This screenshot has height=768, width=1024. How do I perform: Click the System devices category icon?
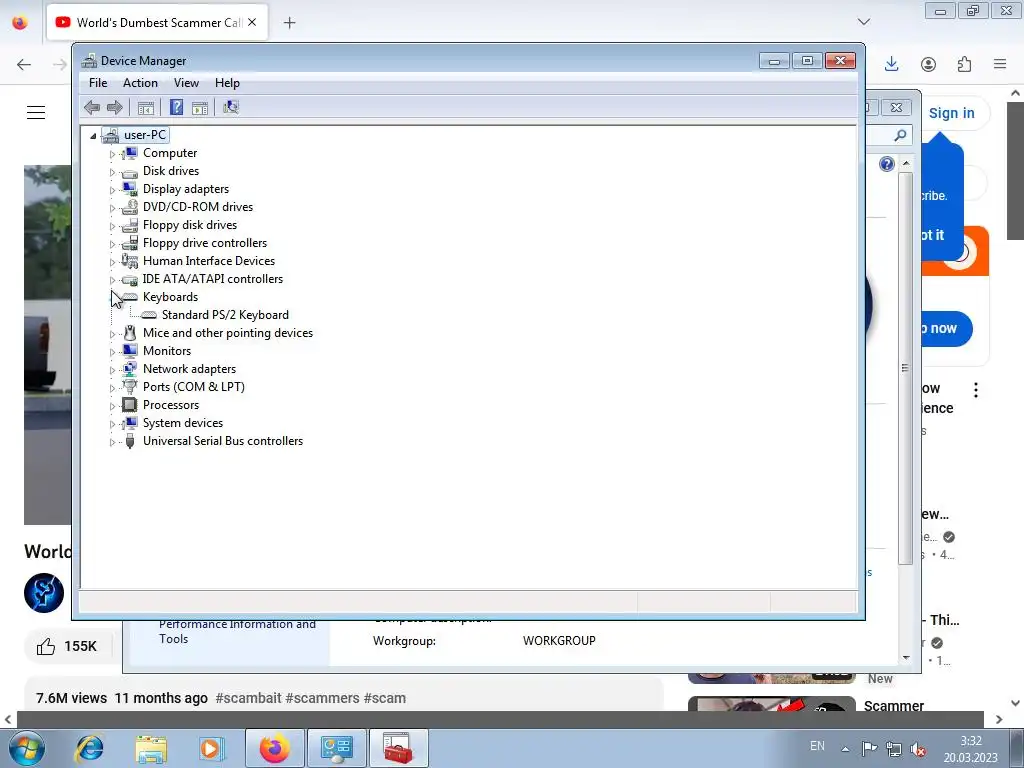pos(130,423)
